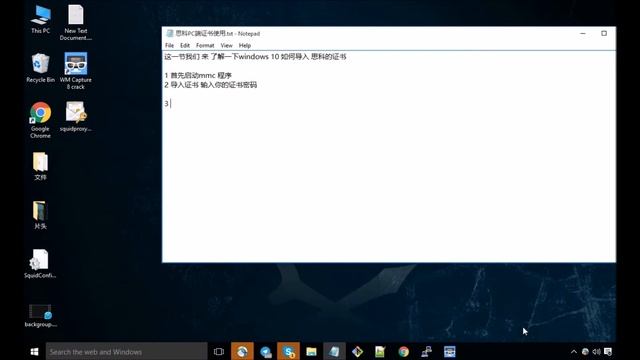The image size is (640, 360).
Task: Show hidden system tray icons
Action: pos(573,351)
